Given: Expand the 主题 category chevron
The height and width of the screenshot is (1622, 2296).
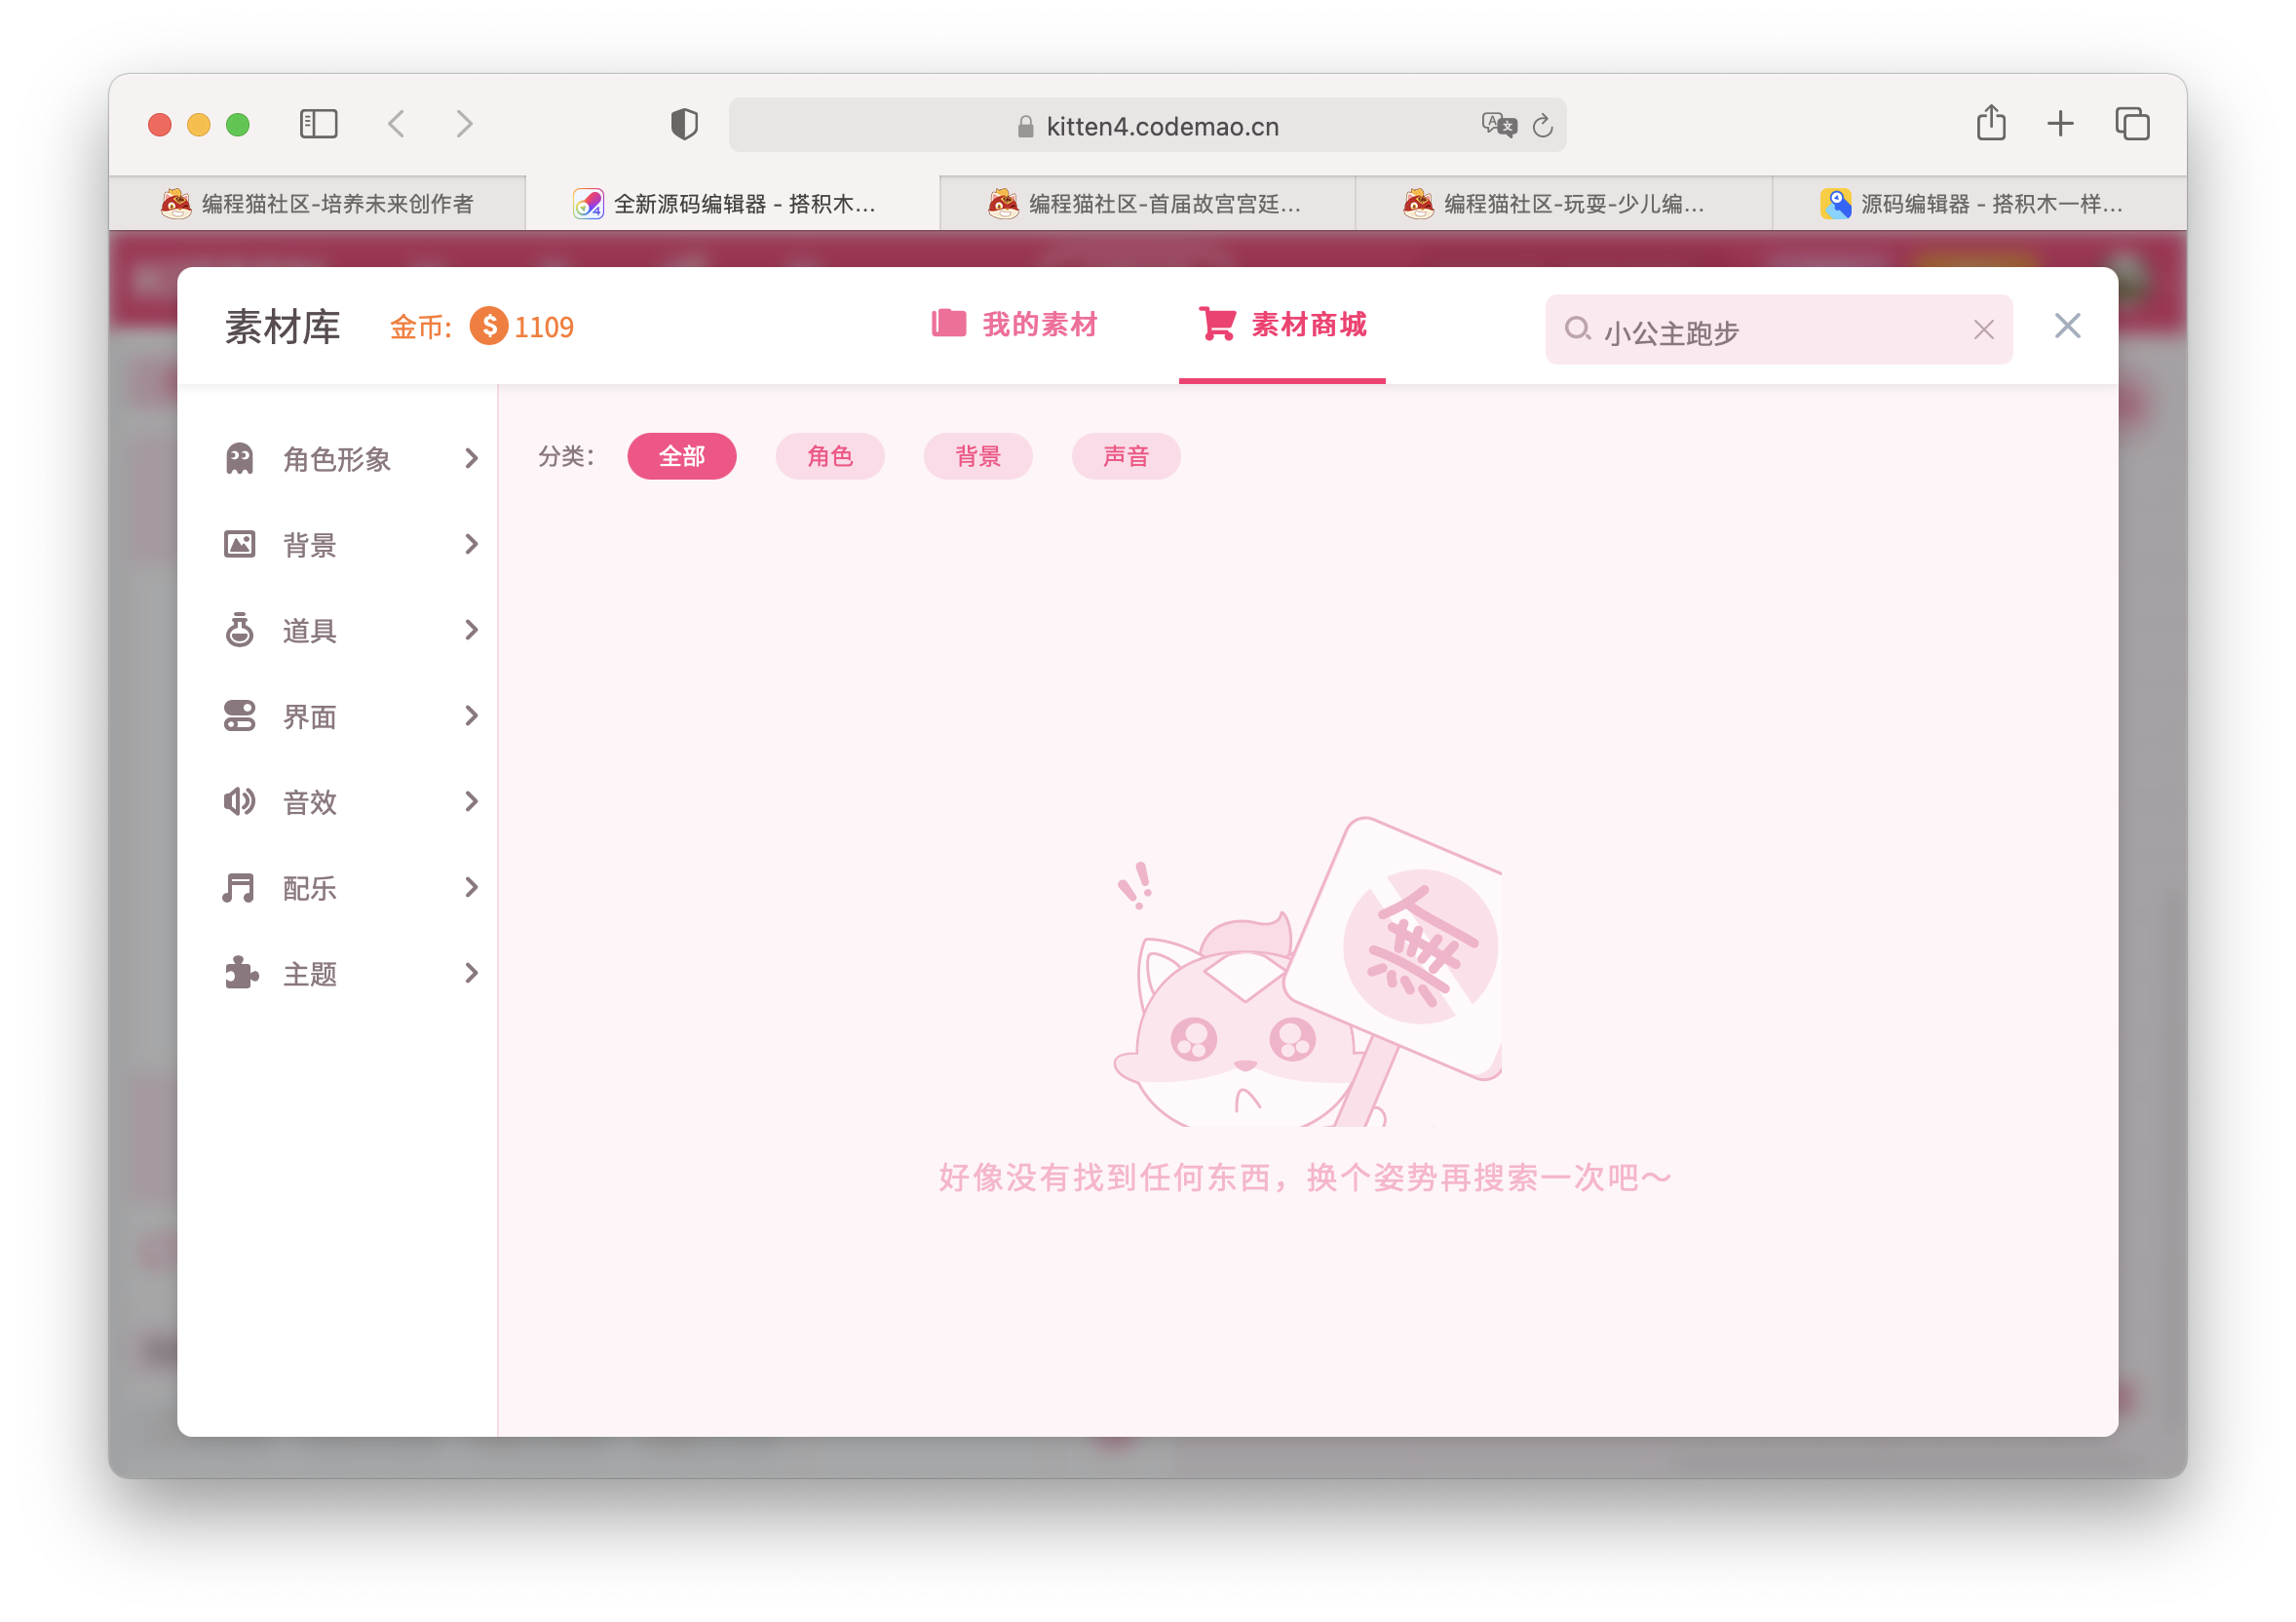Looking at the screenshot, I should click(471, 974).
